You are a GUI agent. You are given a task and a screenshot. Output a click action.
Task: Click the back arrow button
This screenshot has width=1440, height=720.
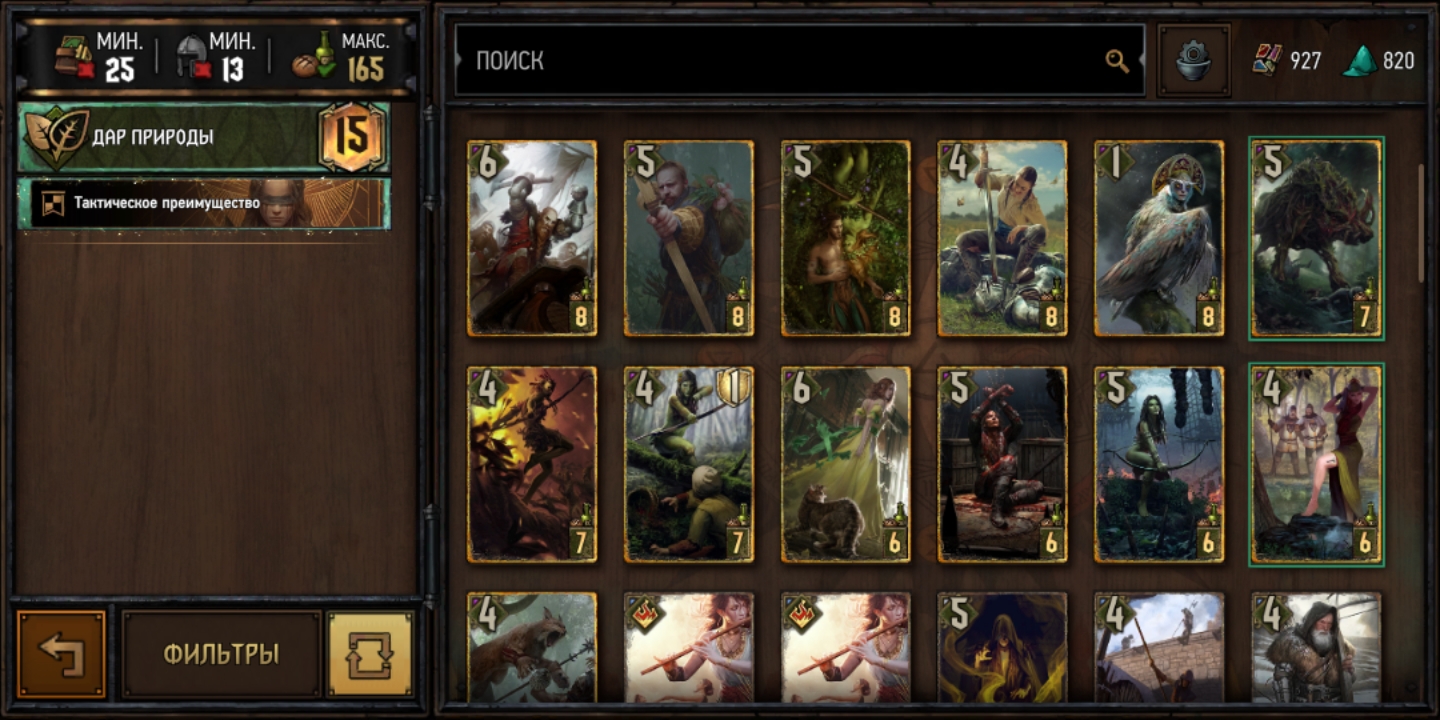coord(61,654)
